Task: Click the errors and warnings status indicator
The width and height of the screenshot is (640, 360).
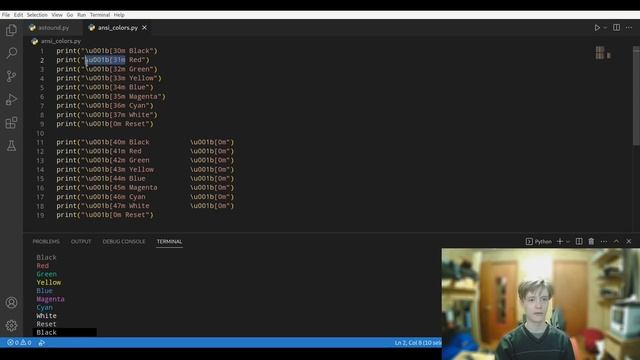Action: (x=19, y=342)
